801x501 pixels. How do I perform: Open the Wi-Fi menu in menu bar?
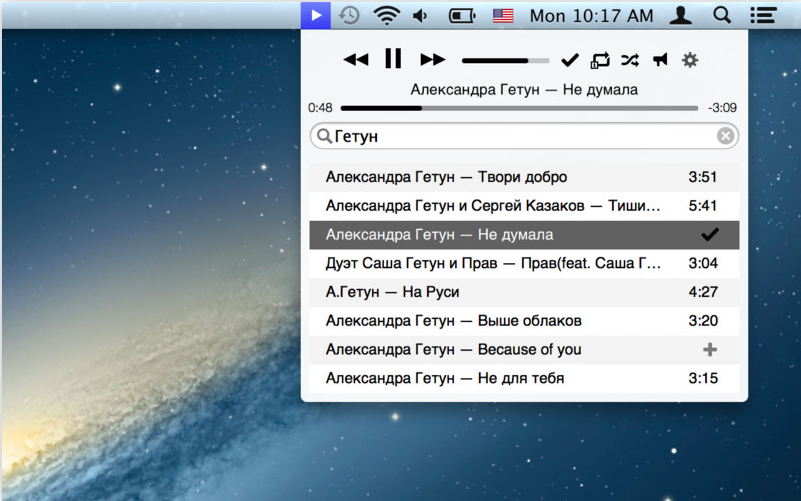386,15
